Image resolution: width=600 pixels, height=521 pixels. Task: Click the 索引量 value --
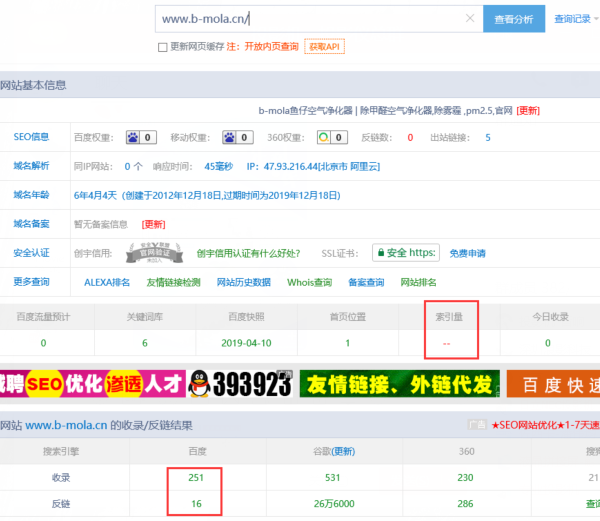pyautogui.click(x=447, y=344)
